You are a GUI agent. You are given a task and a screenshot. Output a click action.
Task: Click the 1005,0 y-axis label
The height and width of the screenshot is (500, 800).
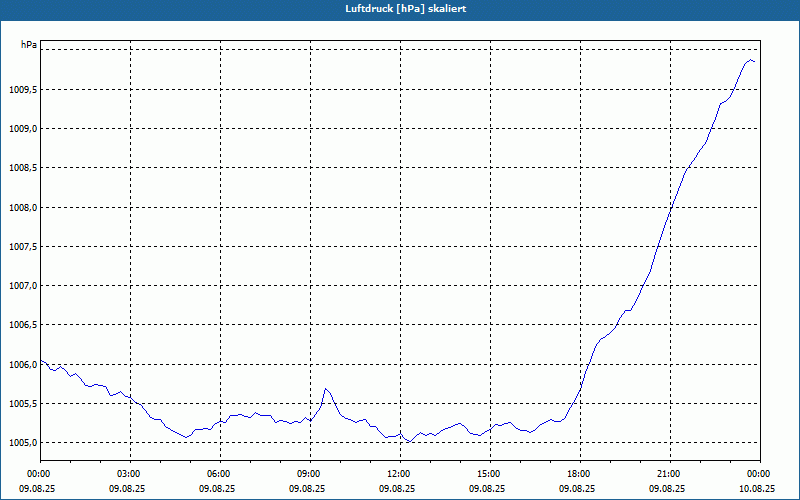click(23, 443)
